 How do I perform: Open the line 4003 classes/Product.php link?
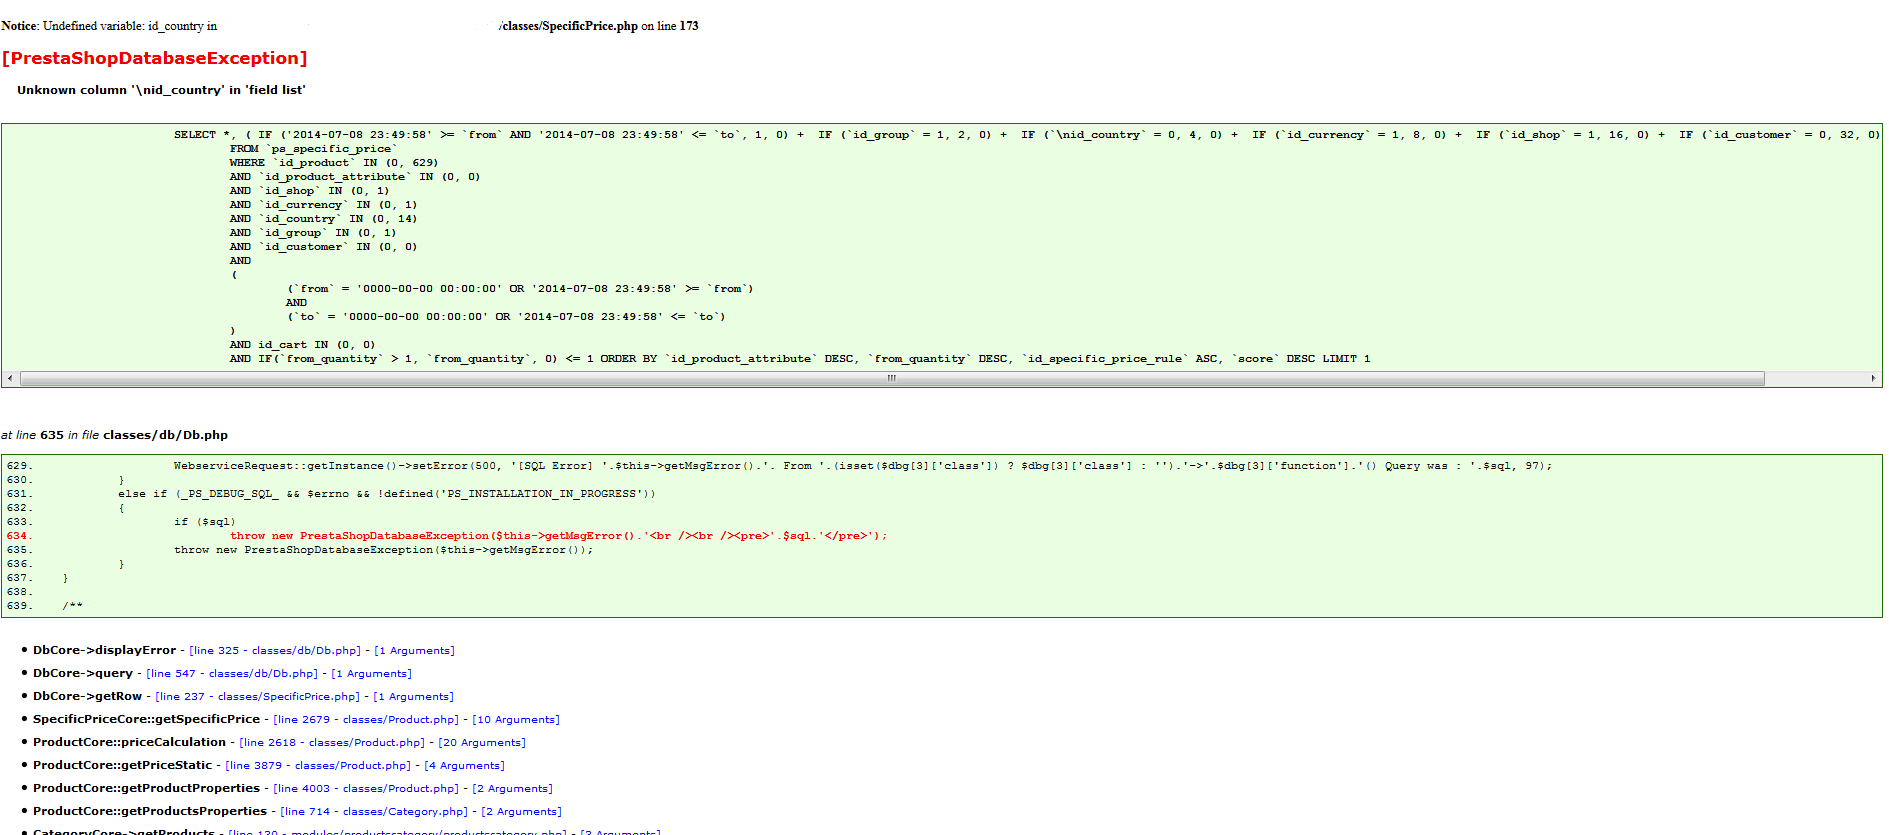tap(366, 788)
